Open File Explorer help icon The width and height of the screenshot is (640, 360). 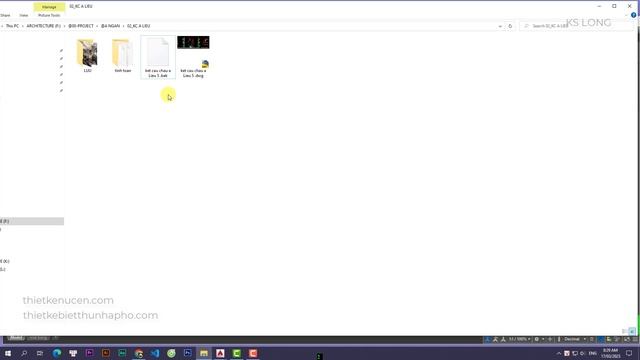point(633,15)
